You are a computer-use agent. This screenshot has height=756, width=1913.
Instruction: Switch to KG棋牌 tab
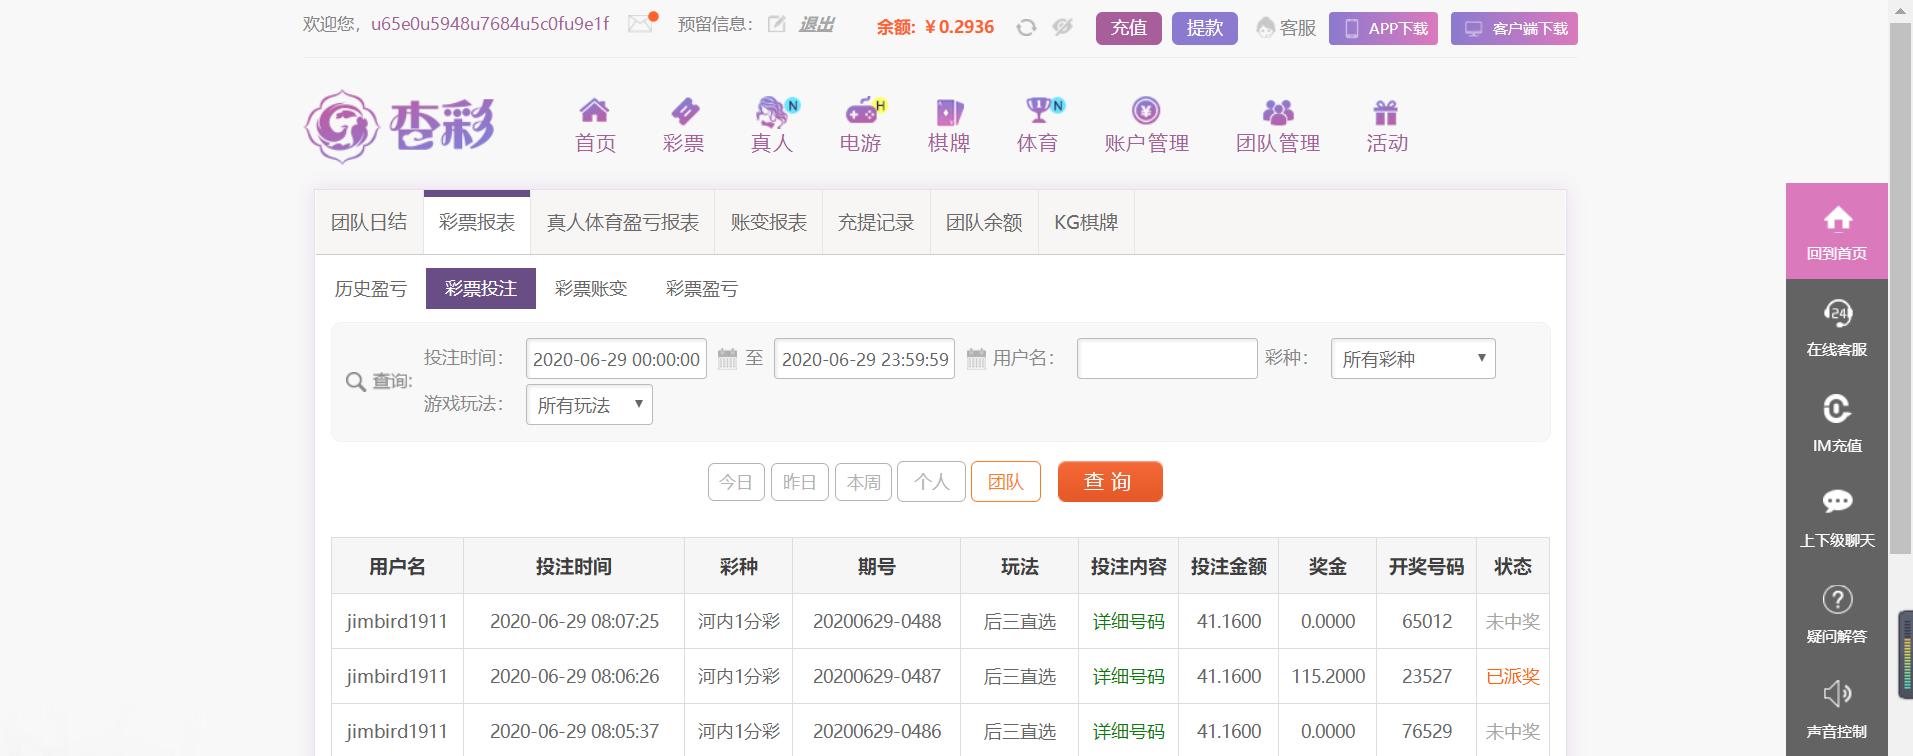coord(1086,222)
